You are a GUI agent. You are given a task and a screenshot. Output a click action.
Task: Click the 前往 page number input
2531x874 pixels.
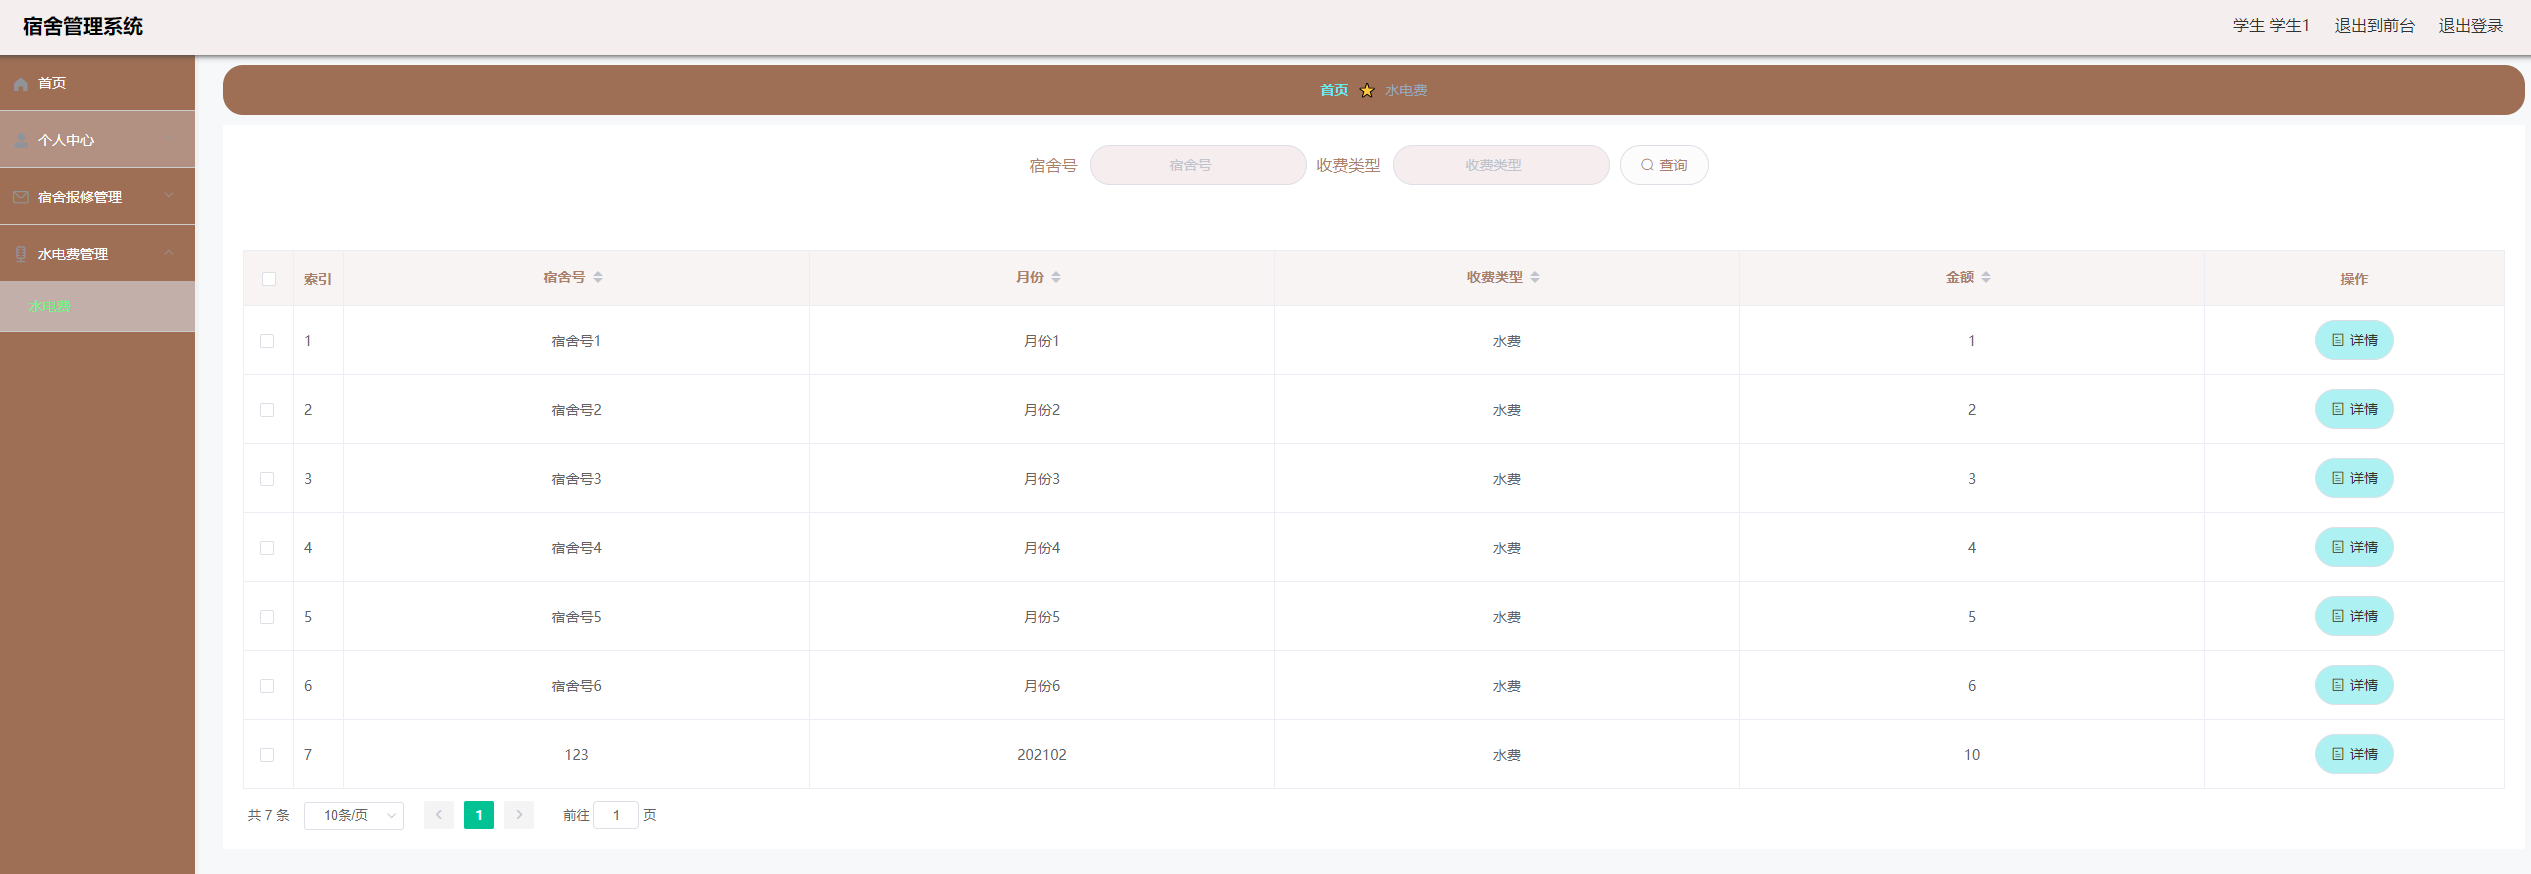point(616,815)
